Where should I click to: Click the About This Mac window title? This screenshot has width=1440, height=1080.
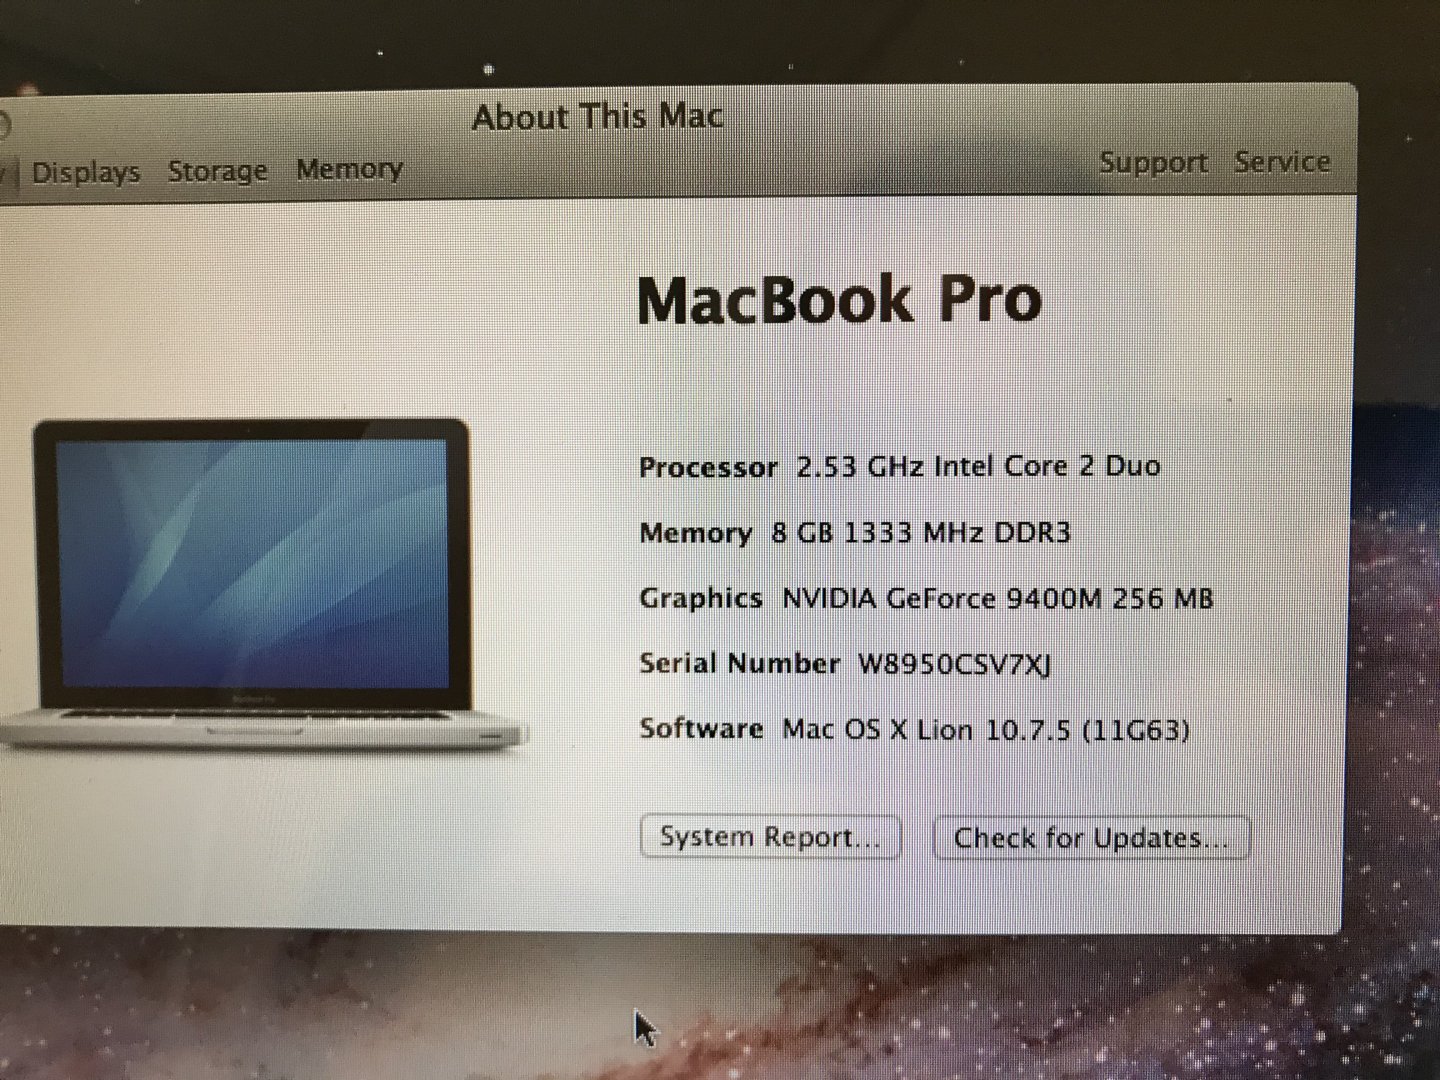click(x=598, y=117)
